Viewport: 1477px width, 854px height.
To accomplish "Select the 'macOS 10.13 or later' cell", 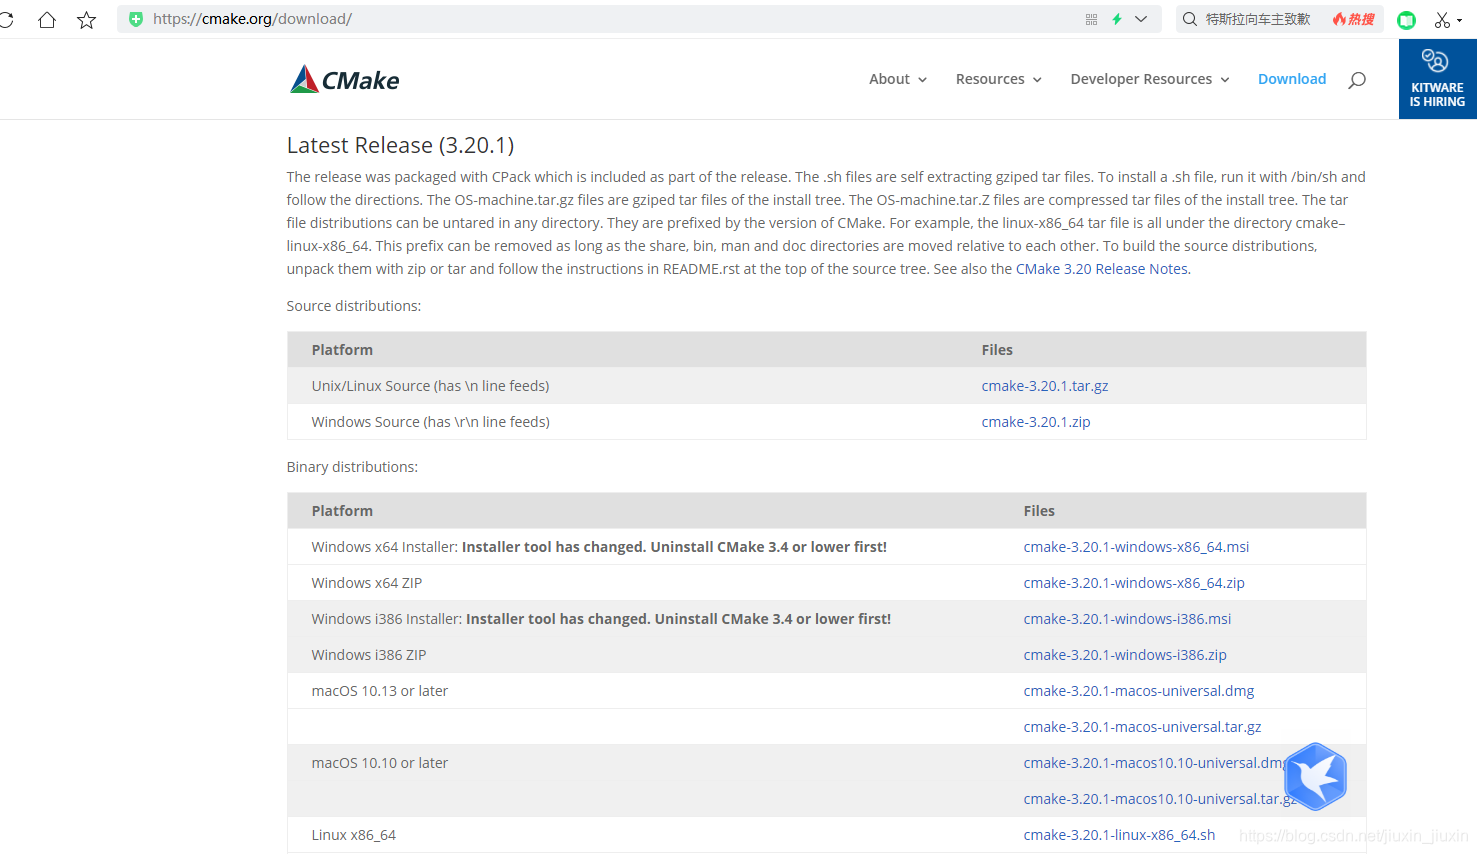I will pos(380,691).
